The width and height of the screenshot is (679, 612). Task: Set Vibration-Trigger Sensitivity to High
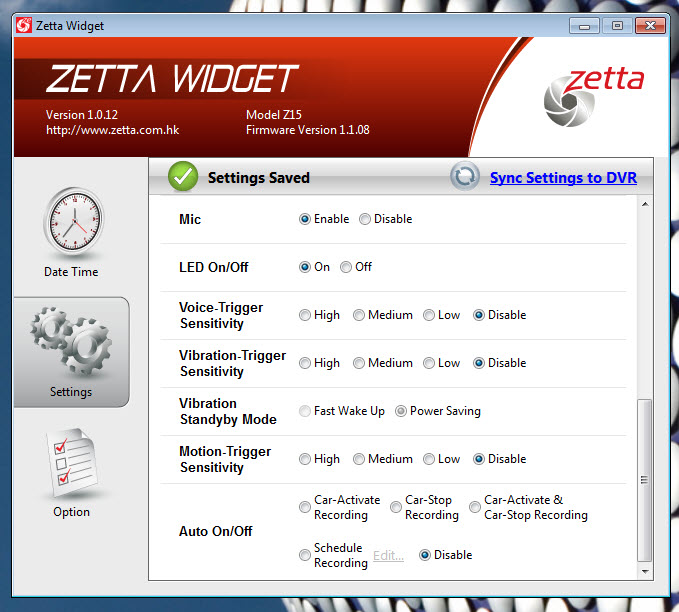305,363
